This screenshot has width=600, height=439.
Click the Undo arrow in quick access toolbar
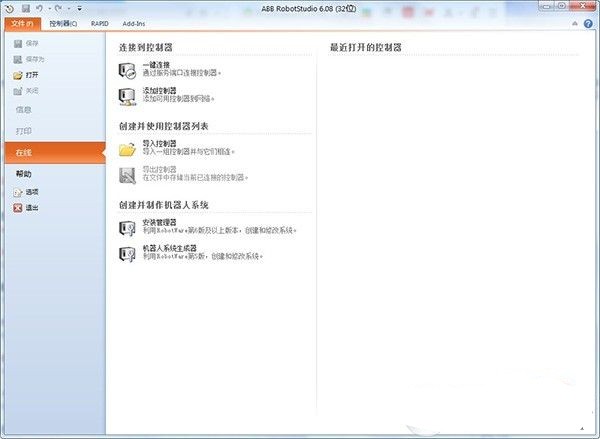[39, 8]
